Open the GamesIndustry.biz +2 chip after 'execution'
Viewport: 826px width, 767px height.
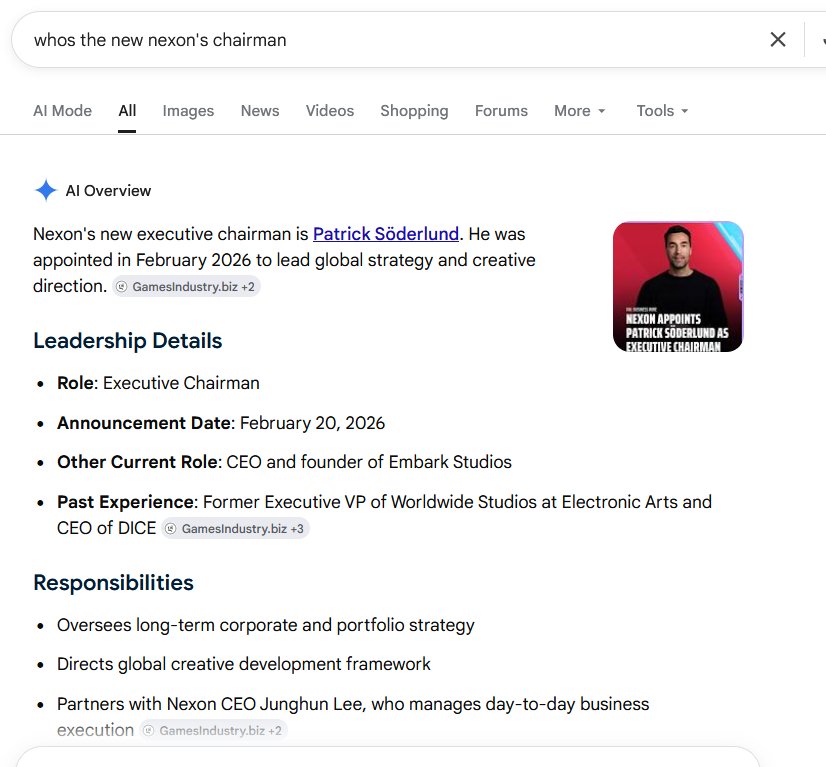[213, 731]
